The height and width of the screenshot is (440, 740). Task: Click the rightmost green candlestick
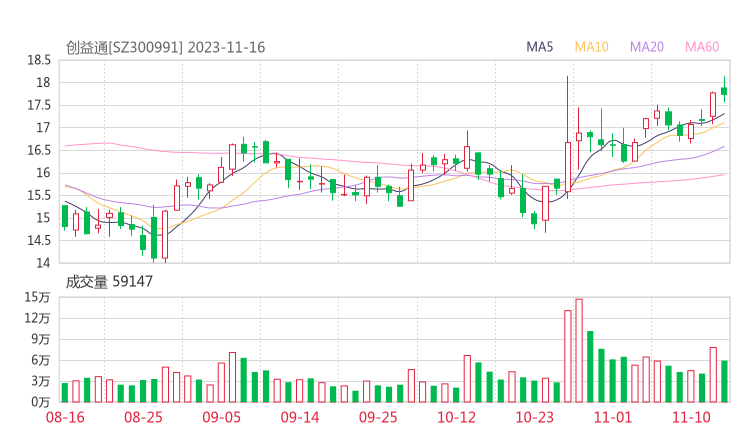(724, 91)
